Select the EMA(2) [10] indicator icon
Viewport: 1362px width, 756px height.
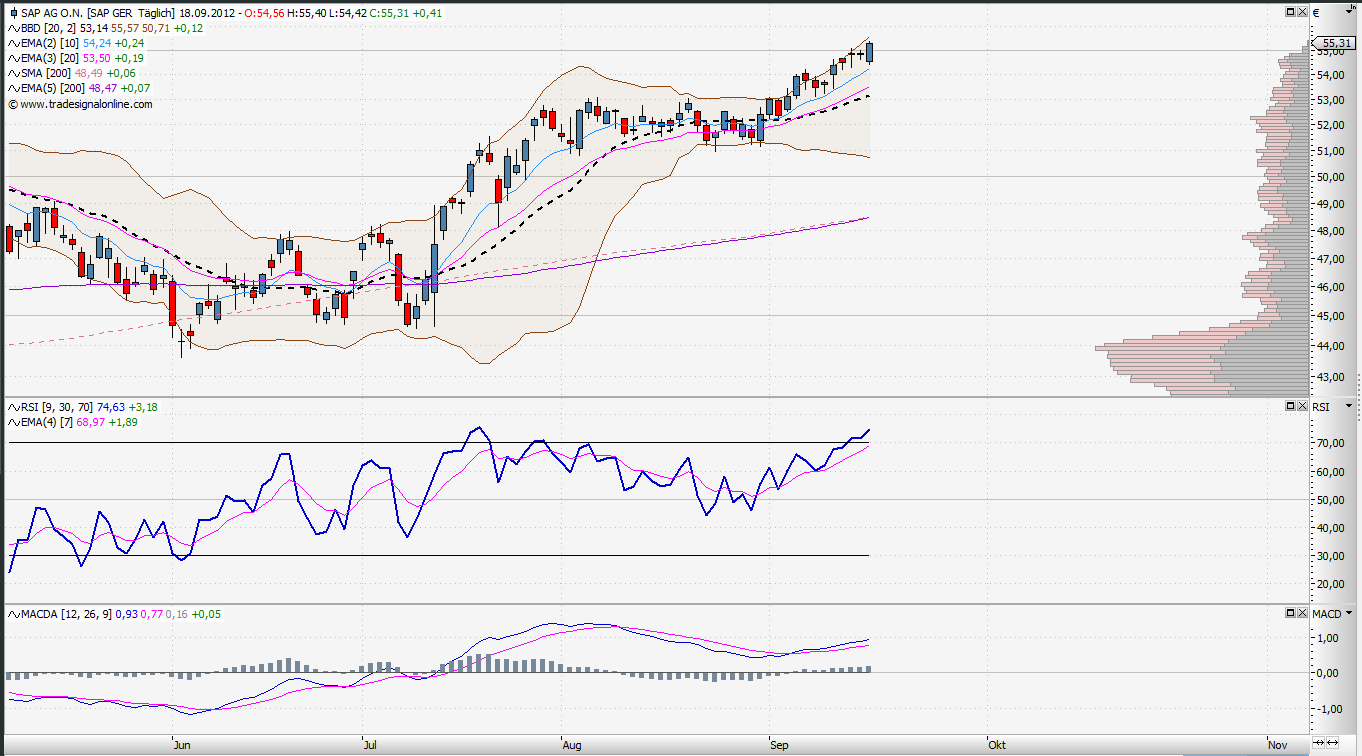(13, 43)
